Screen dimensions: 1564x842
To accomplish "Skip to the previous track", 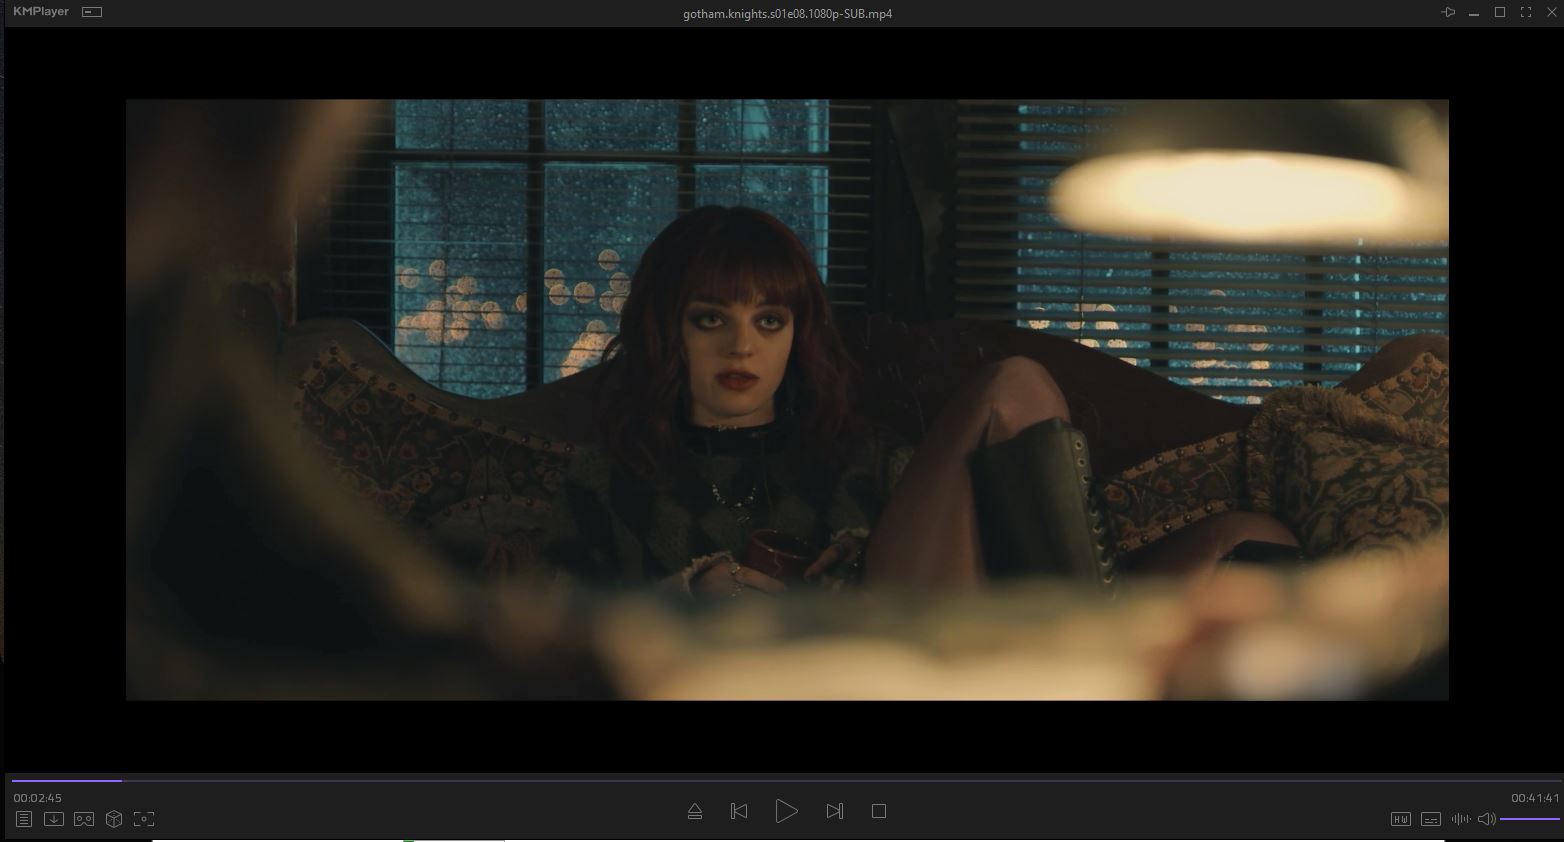I will pos(739,811).
